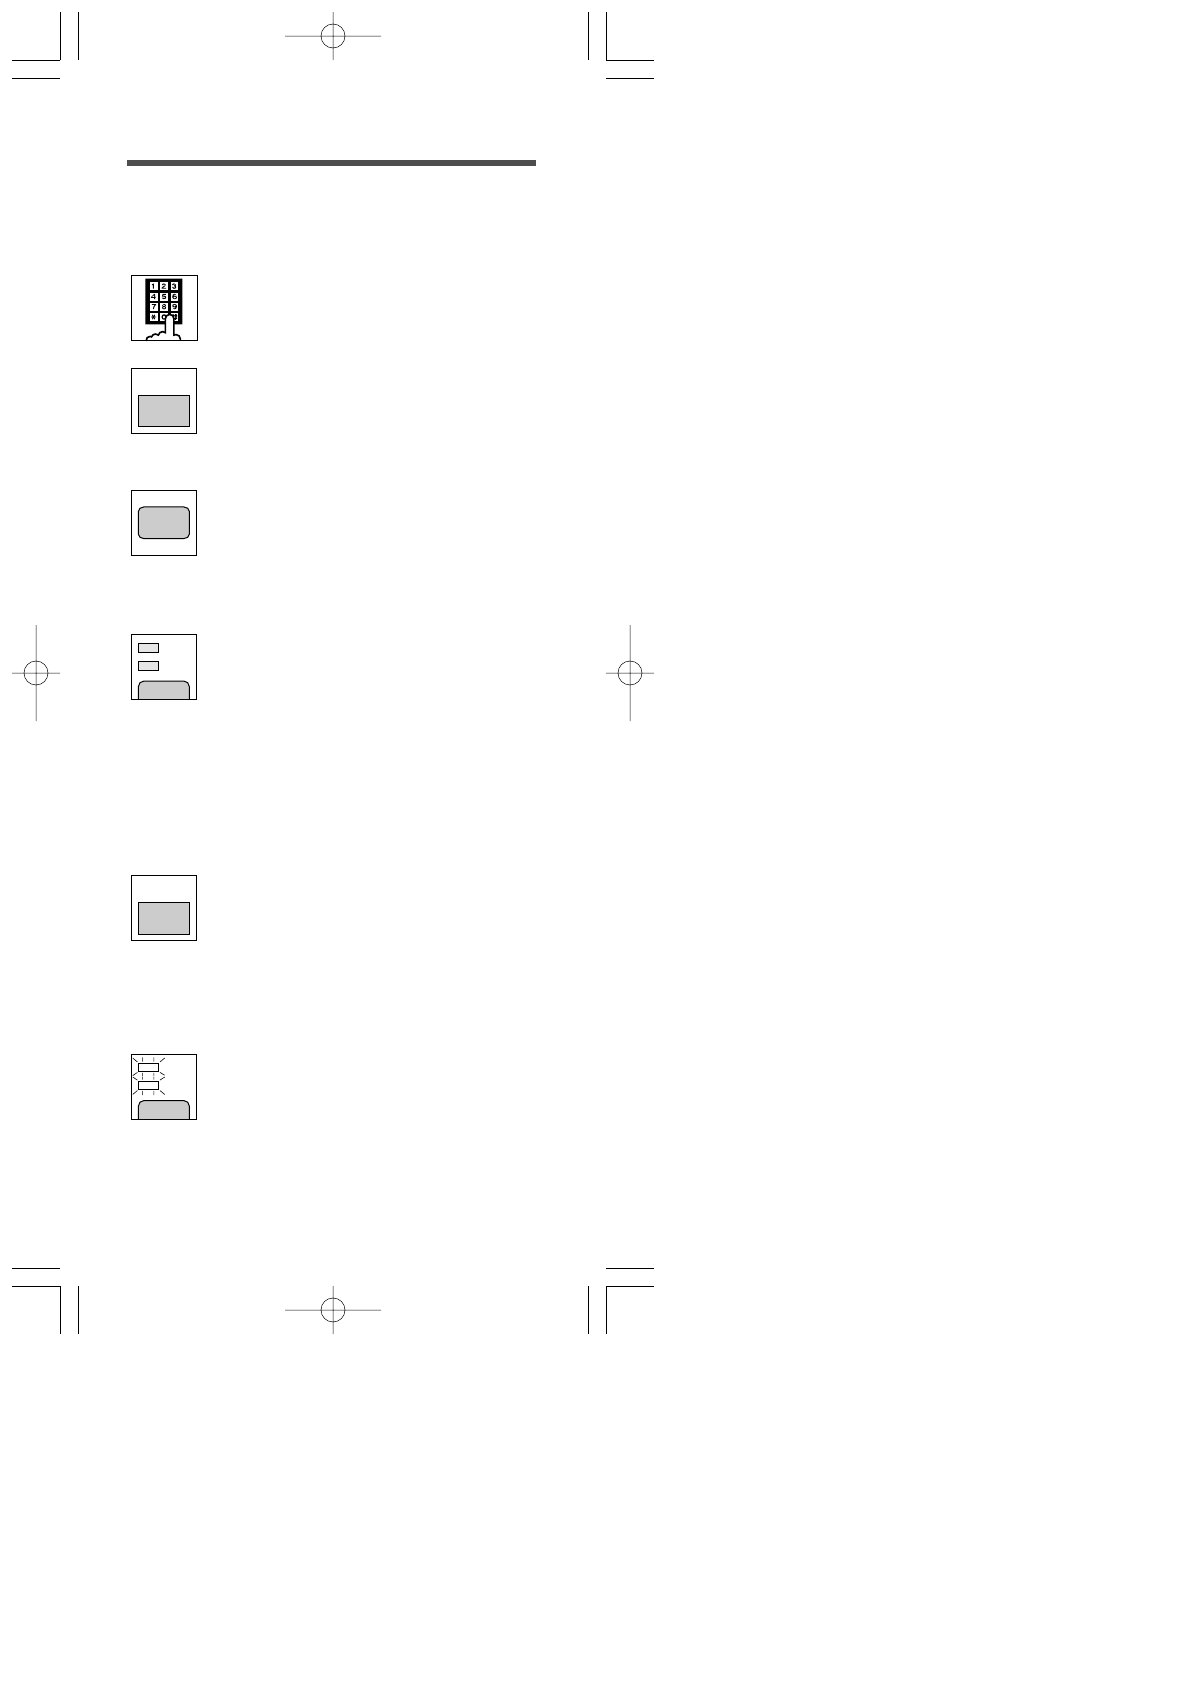Click digit 7 on the keypad icon
Image resolution: width=1190 pixels, height=1684 pixels.
point(153,307)
